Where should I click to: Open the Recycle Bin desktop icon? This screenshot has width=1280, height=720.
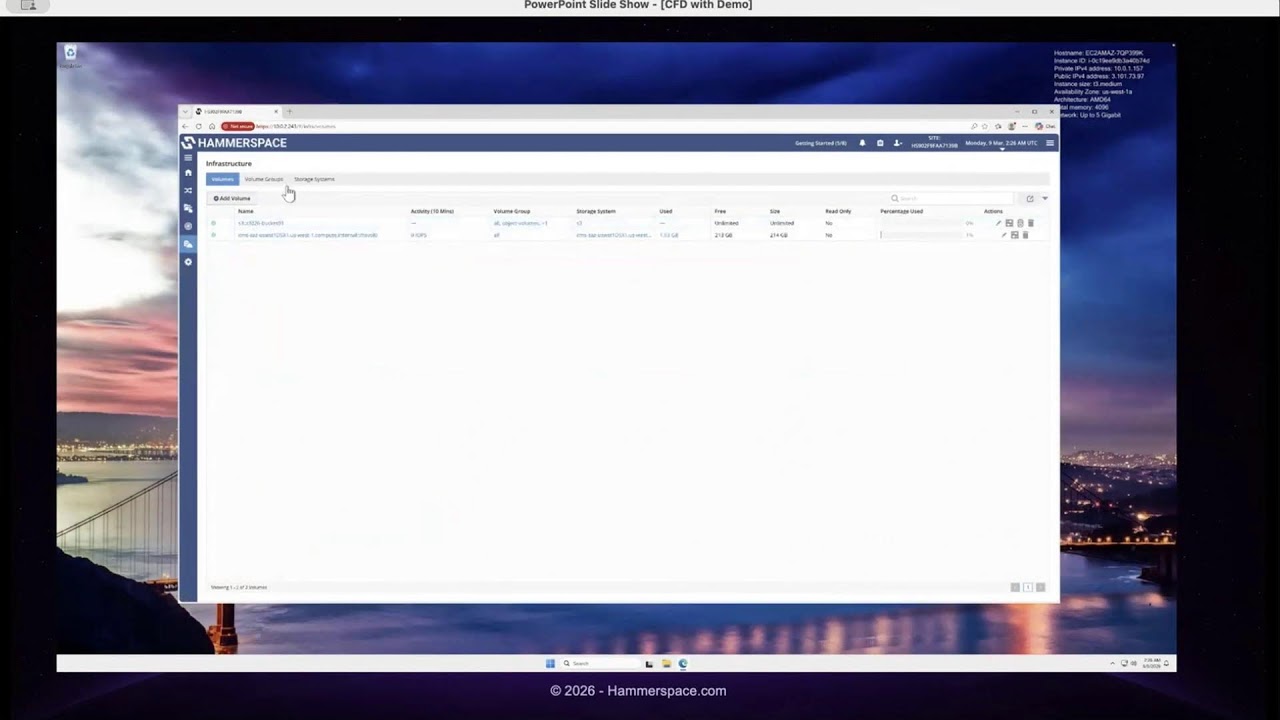[70, 56]
